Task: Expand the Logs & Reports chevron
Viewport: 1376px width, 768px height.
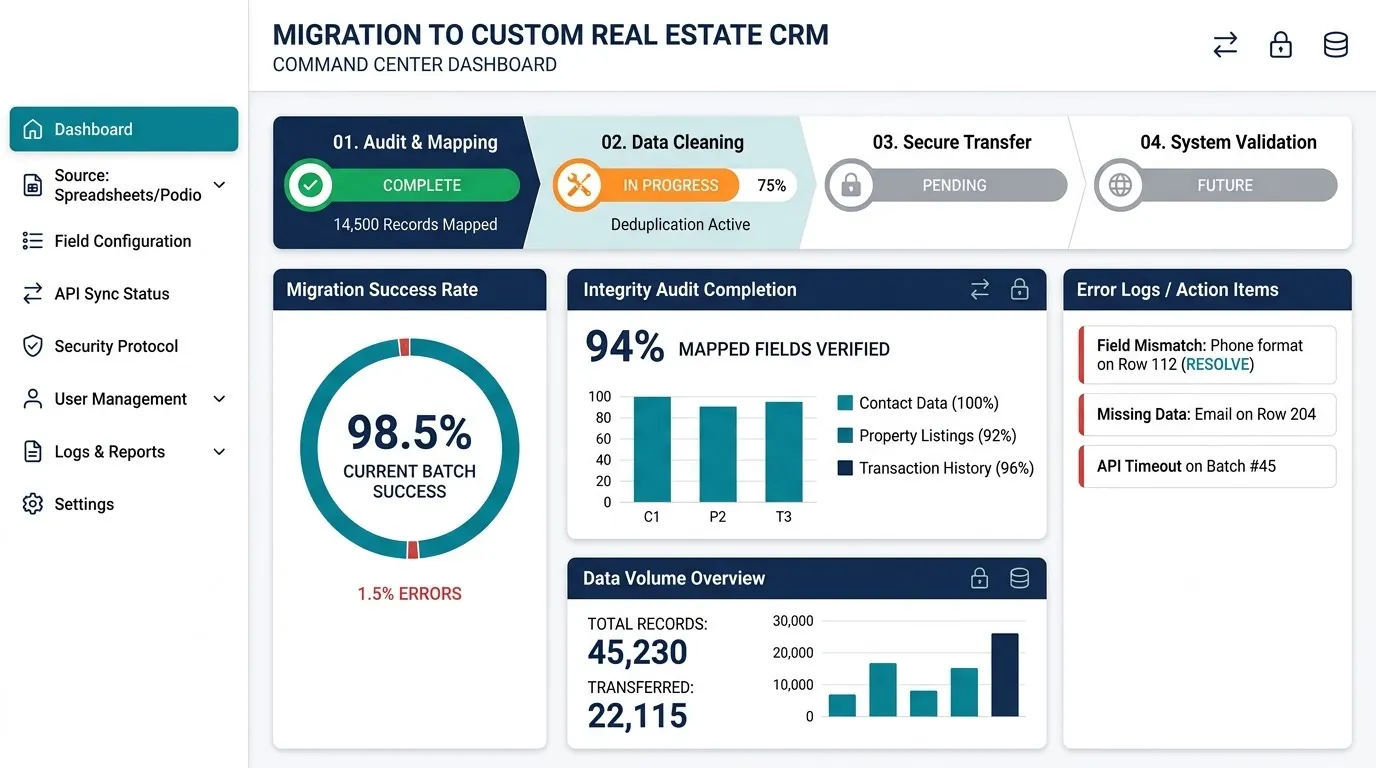Action: 220,452
